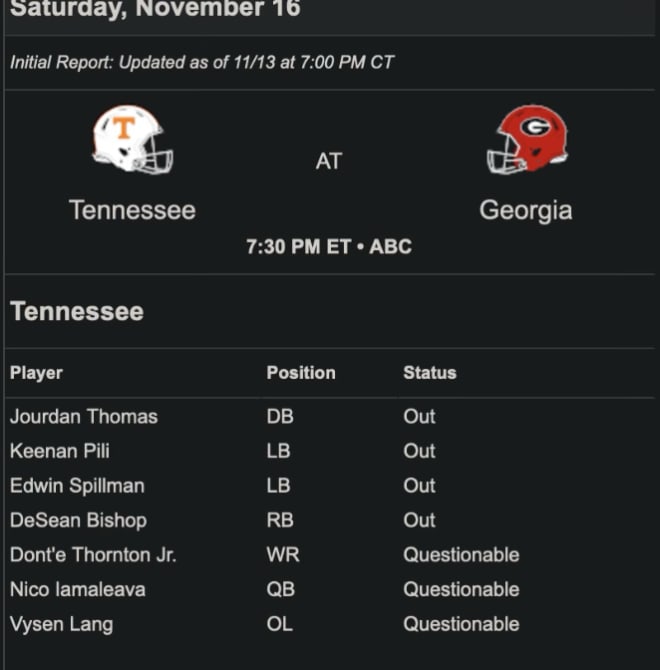Select Keenan Pili in the player list

(60, 451)
